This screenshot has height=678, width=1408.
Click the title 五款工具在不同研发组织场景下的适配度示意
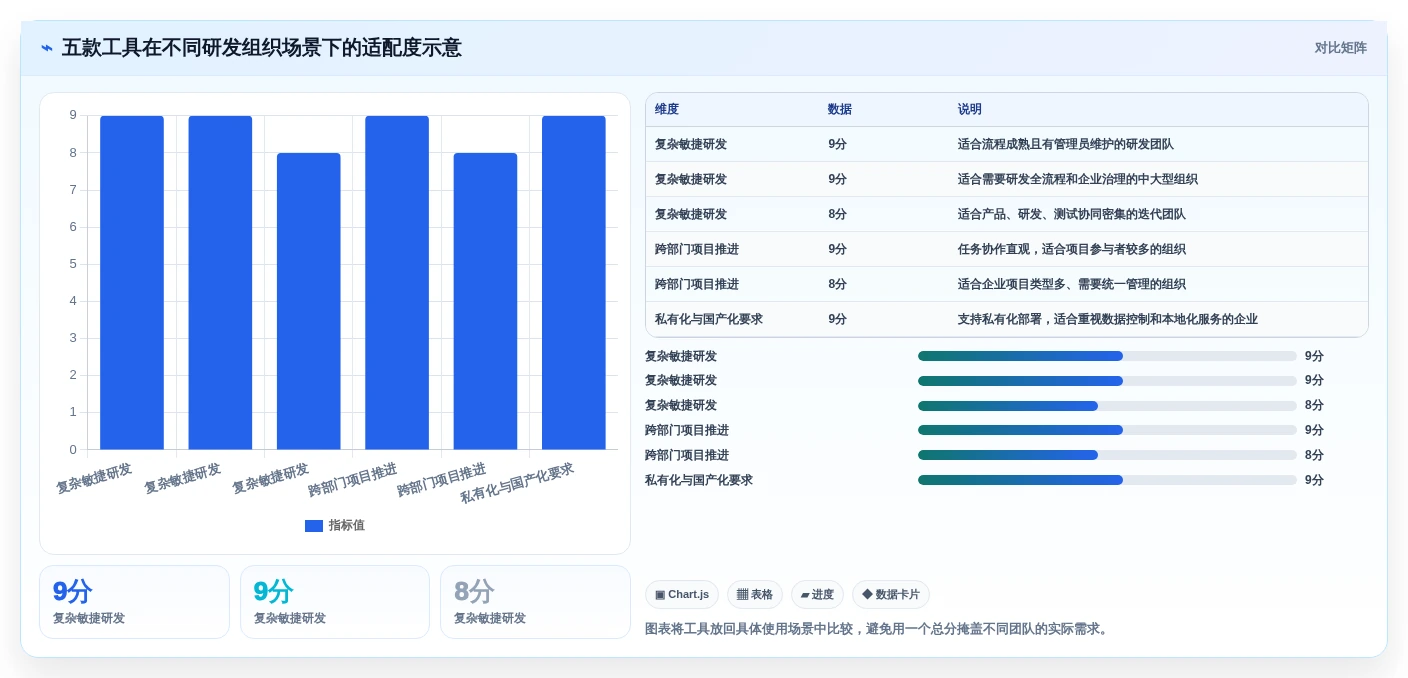(x=261, y=48)
